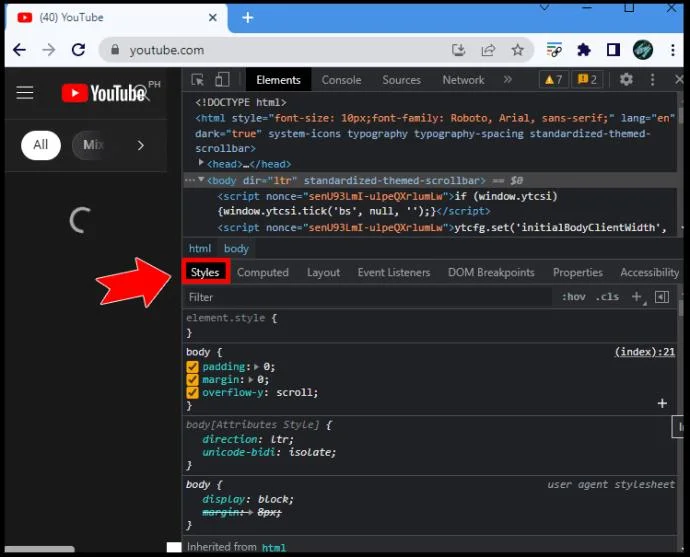Screen dimensions: 690x557
Task: Open DevTools settings gear
Action: [x=626, y=80]
